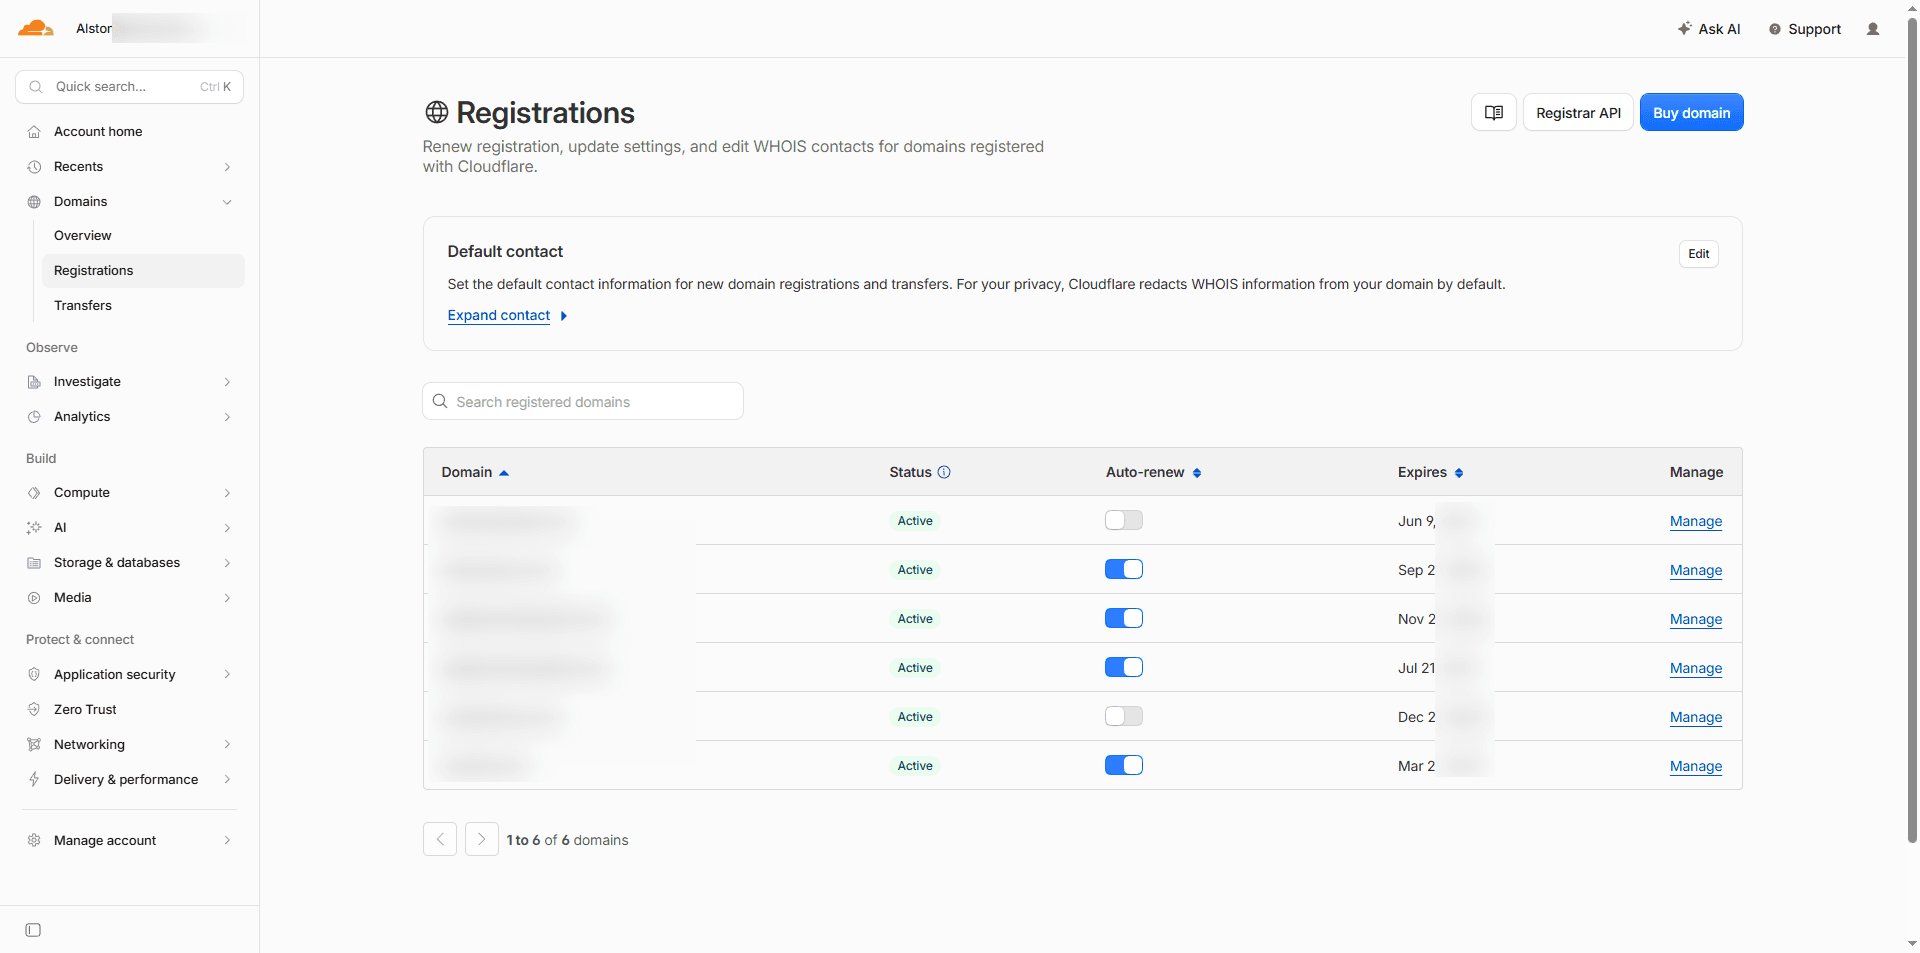Go to next page of domains
This screenshot has height=953, width=1920.
pos(482,839)
